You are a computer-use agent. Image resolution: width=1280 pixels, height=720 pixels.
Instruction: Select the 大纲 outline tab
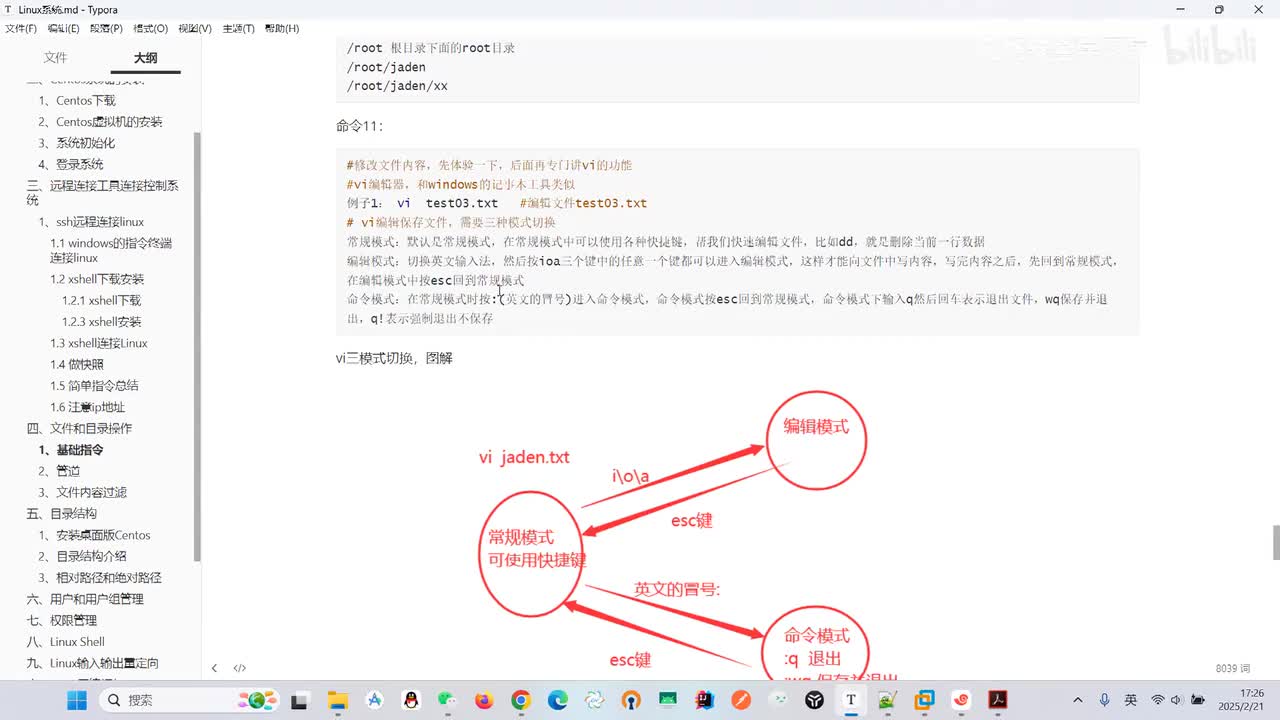pos(145,58)
